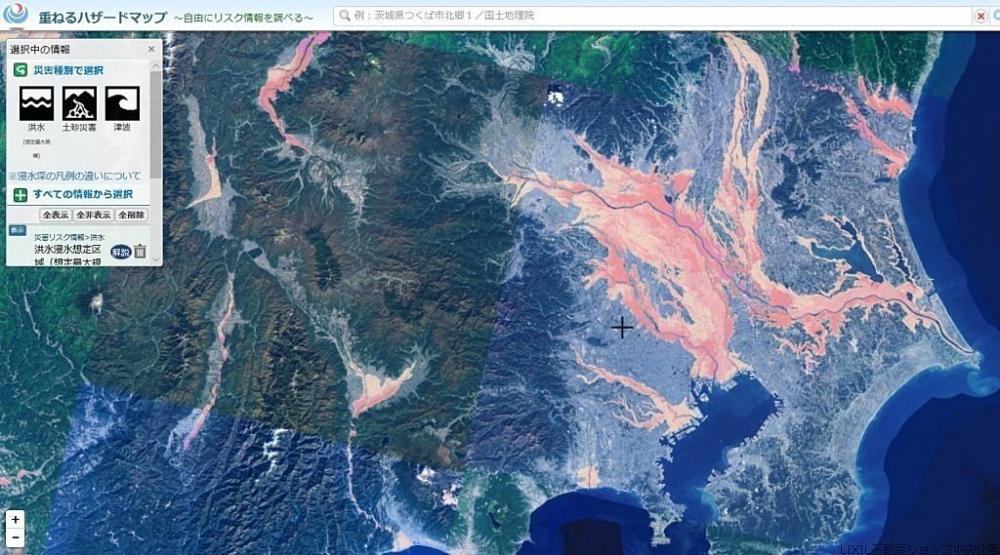1000x555 pixels.
Task: Click the 重ねるハザードマップ title
Action: 103,17
